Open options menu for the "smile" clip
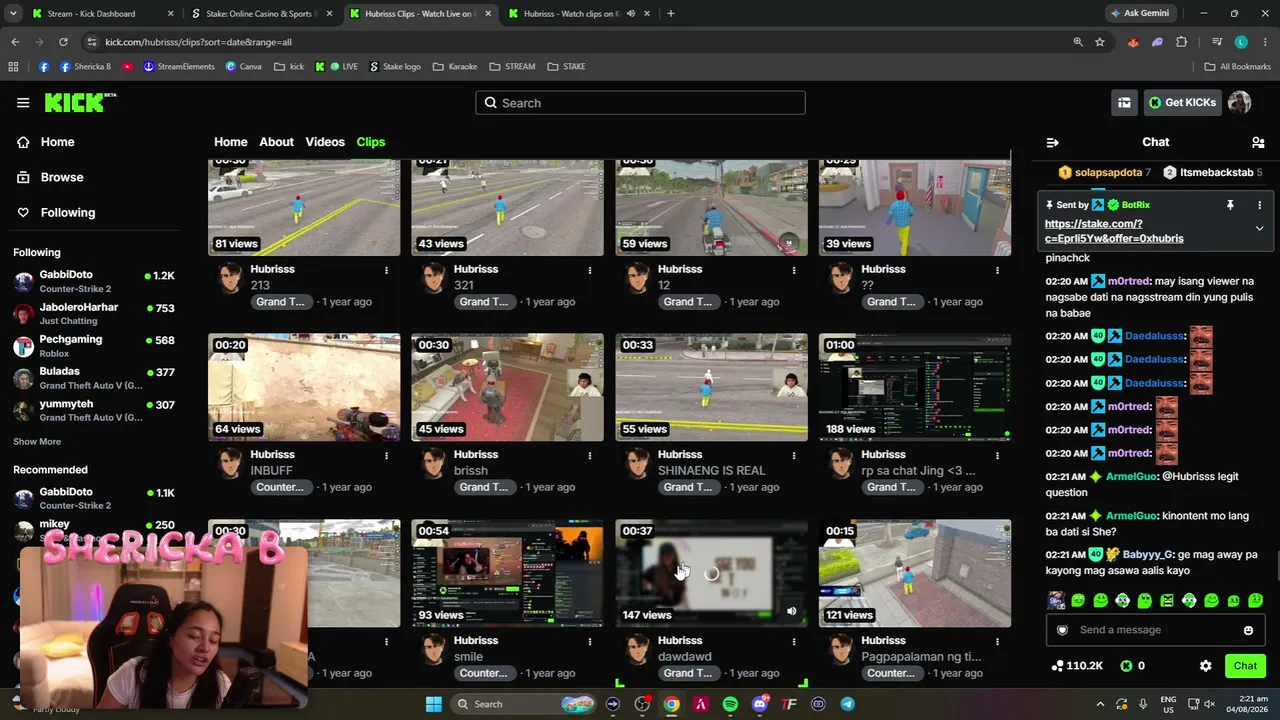Viewport: 1280px width, 720px height. (x=590, y=641)
